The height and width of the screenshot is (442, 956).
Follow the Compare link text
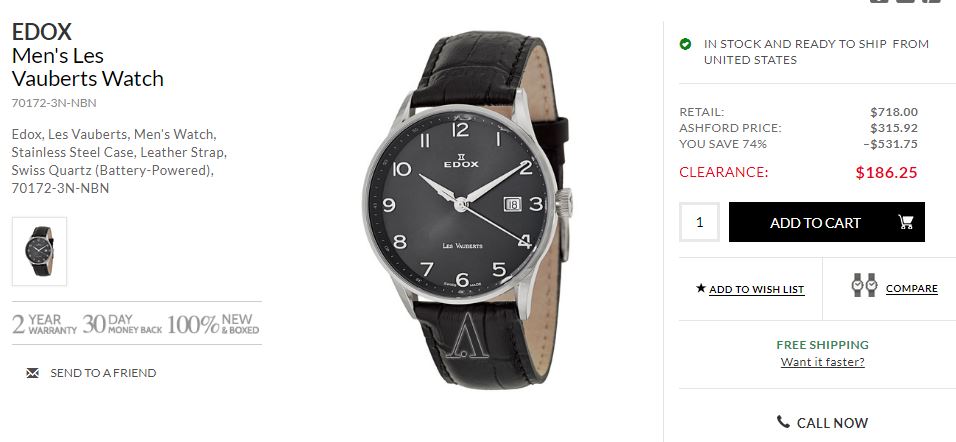point(911,288)
